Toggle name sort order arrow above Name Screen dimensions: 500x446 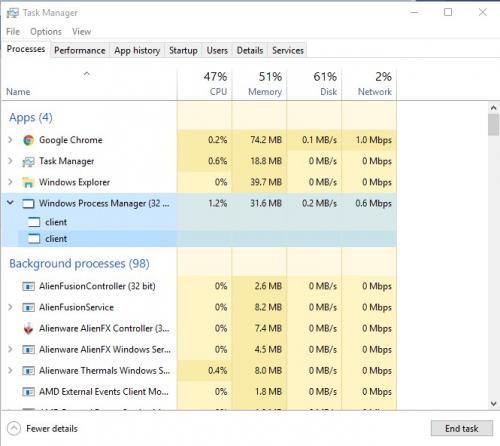point(87,74)
